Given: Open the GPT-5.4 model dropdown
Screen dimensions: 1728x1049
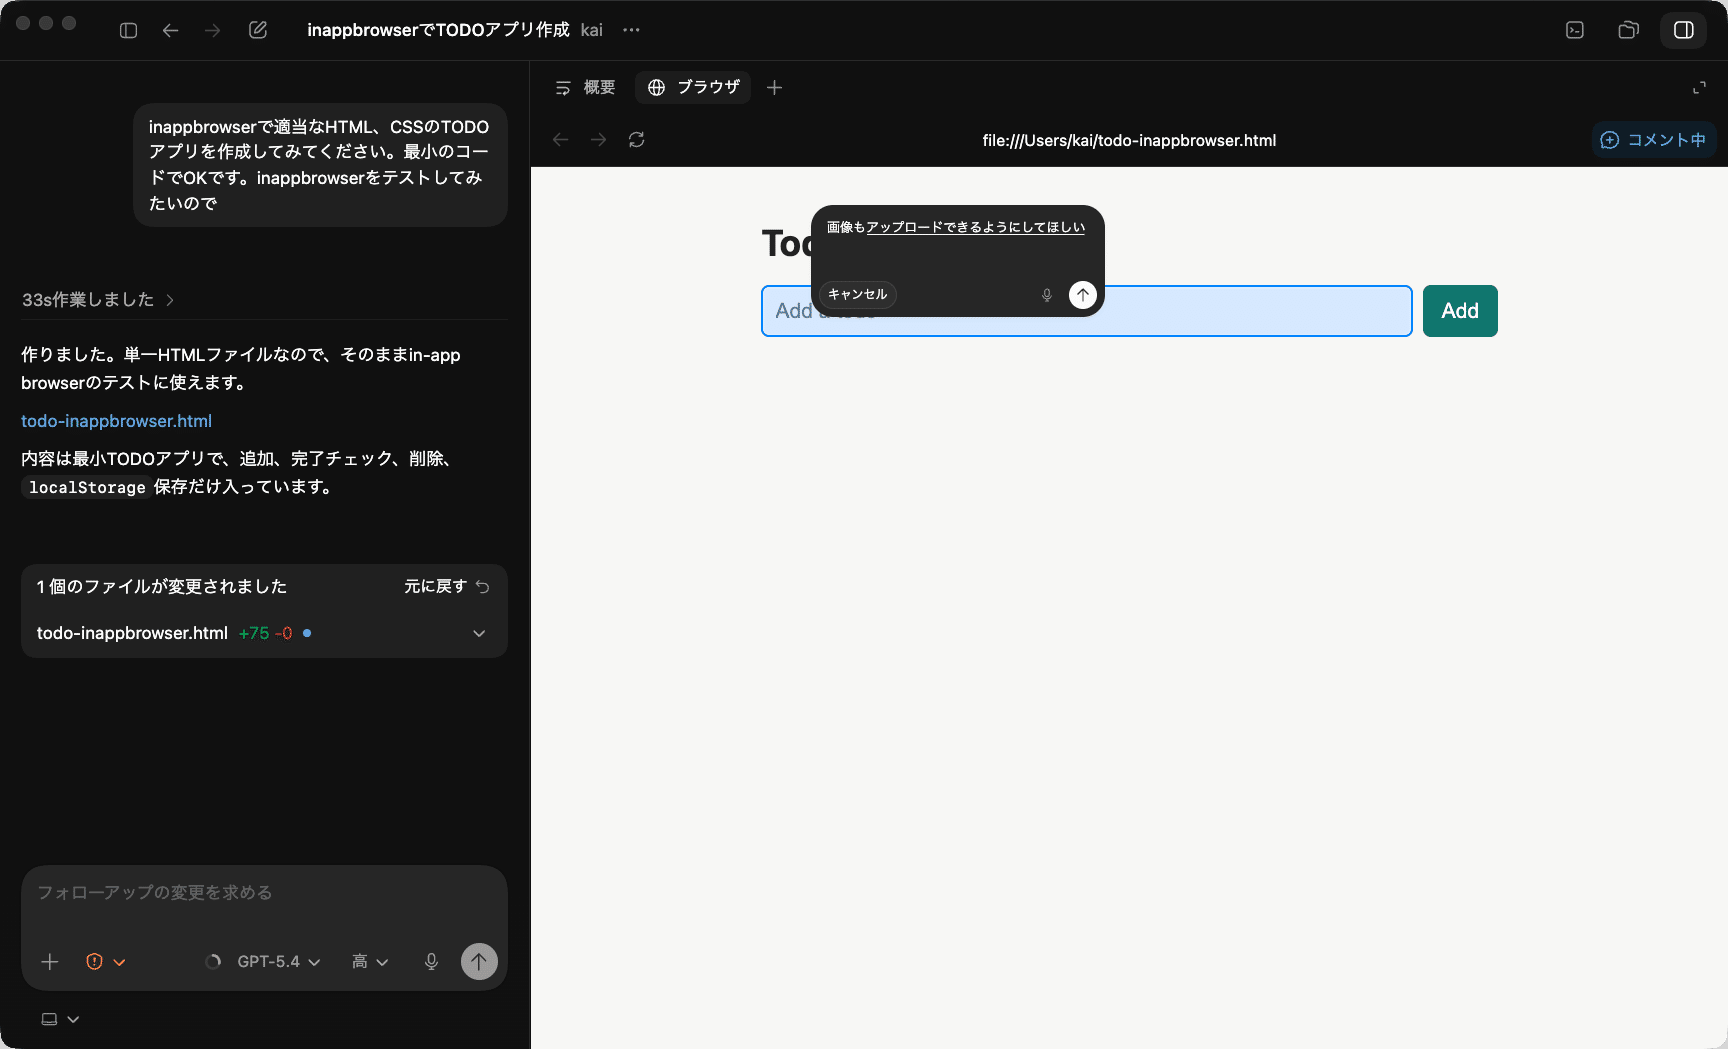Looking at the screenshot, I should click(277, 961).
